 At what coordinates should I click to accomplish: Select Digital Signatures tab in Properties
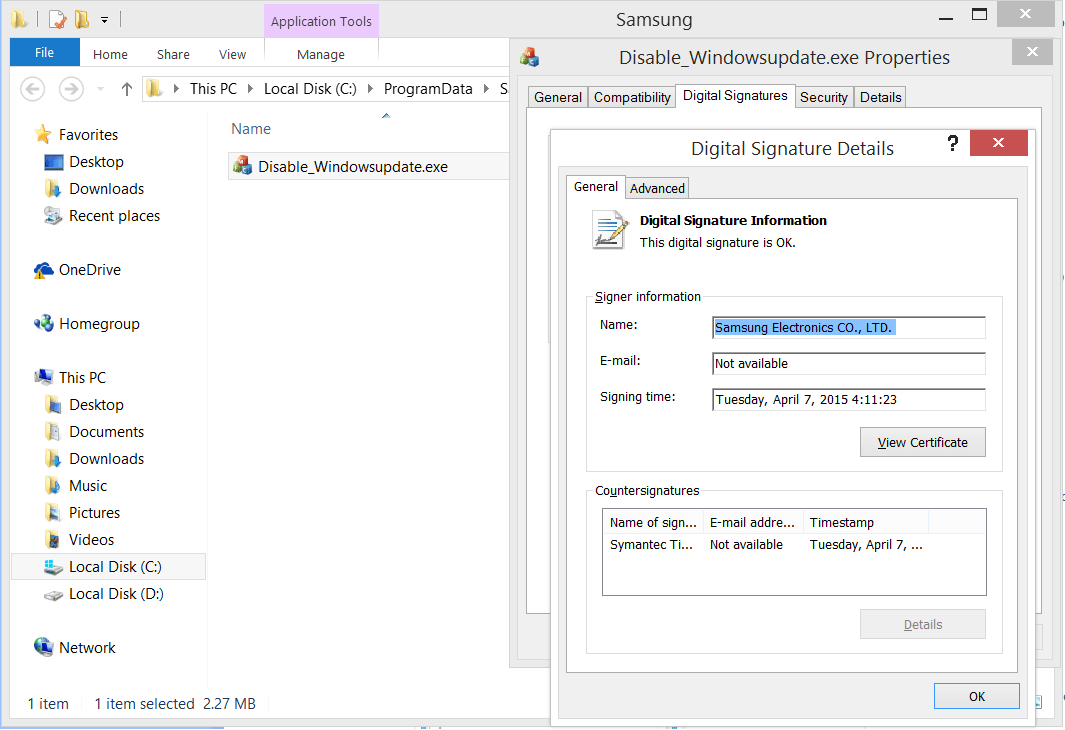[735, 96]
